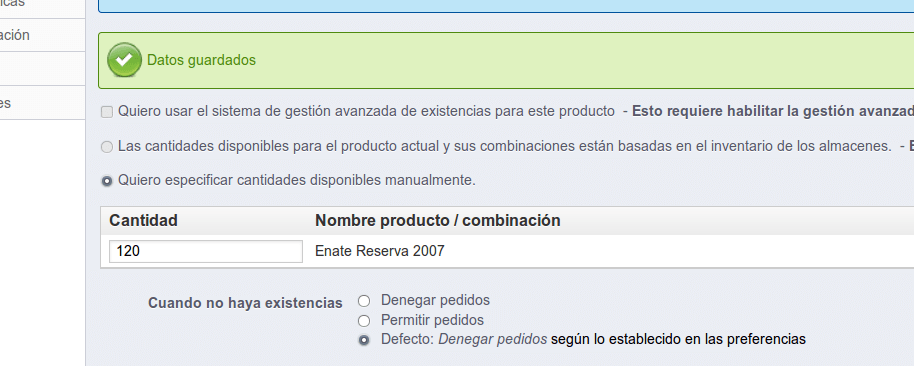Focus the Cantidad field showing 120
The width and height of the screenshot is (914, 366).
[206, 251]
